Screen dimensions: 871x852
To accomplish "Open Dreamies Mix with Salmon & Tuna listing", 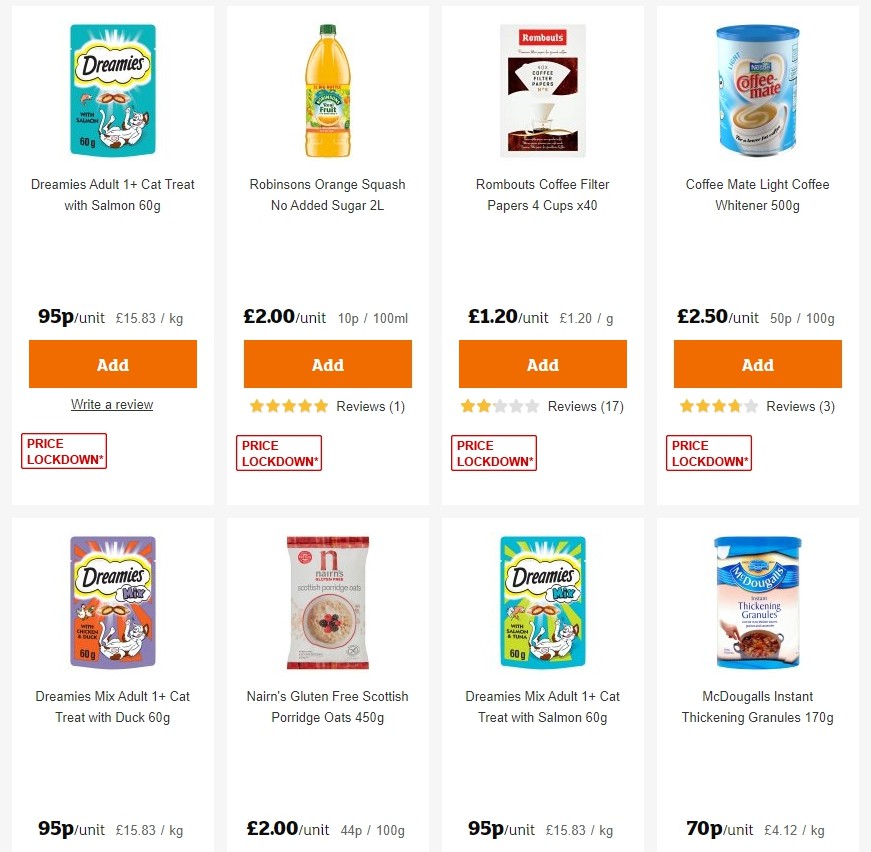I will pos(542,706).
